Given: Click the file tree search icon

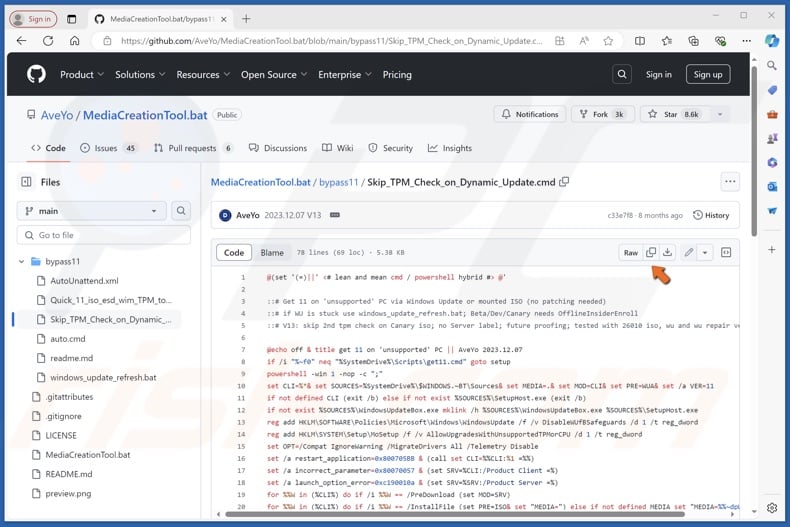Looking at the screenshot, I should pos(180,211).
